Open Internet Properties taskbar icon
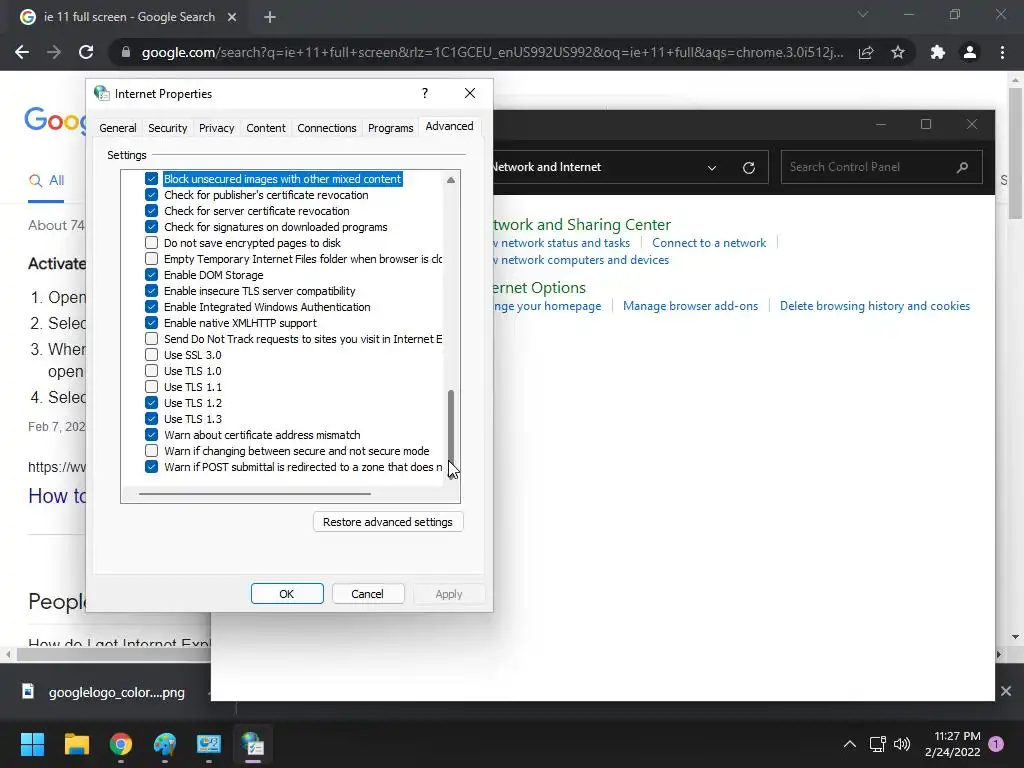The image size is (1024, 768). 253,744
